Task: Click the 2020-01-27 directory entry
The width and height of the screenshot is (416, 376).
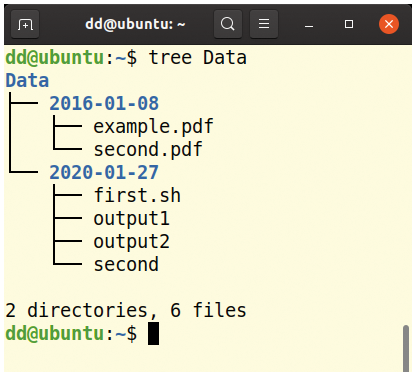Action: 104,172
